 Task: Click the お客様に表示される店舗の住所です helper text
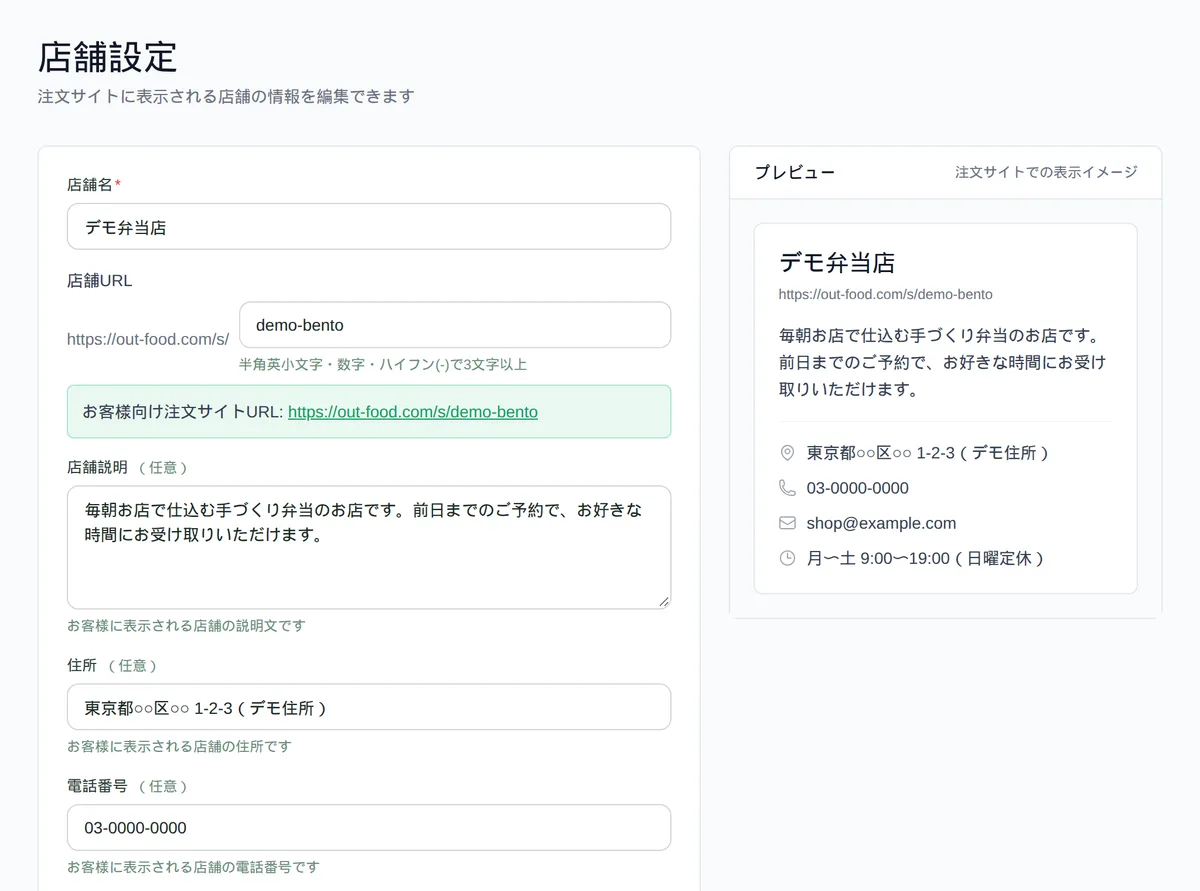(x=179, y=746)
